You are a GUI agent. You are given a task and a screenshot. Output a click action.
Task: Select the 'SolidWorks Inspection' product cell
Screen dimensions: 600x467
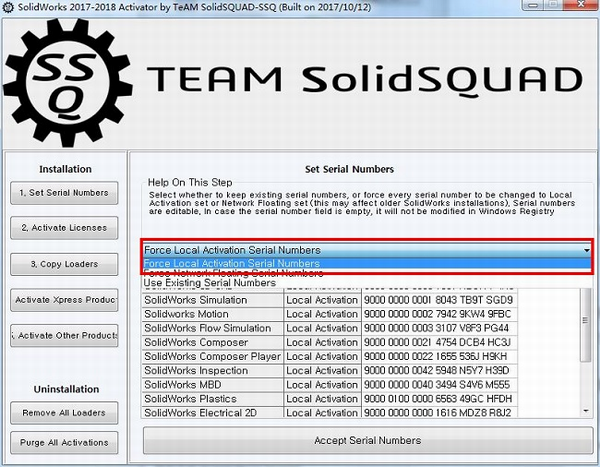(213, 371)
